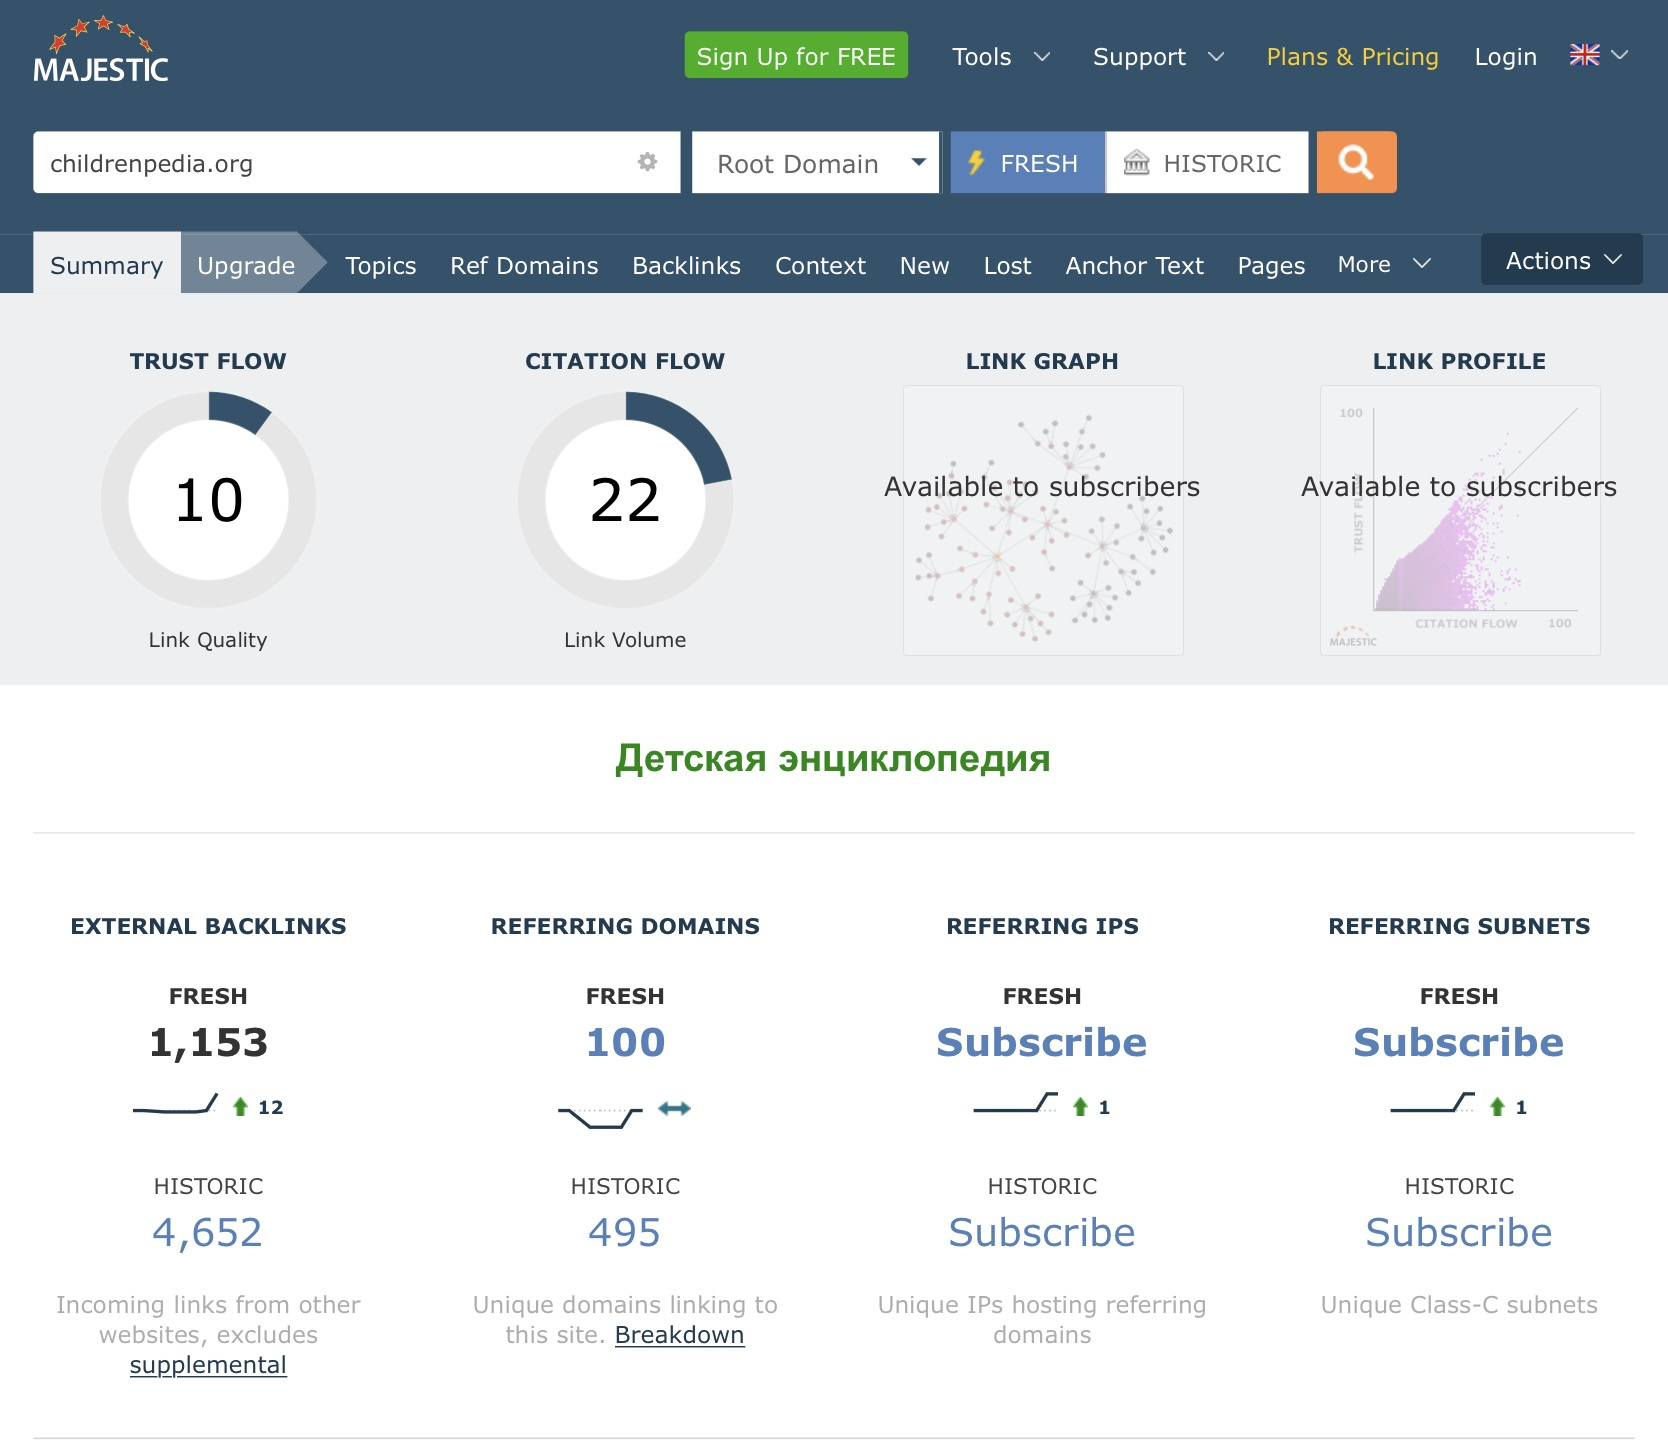Go to the Anchor Text tab

1134,265
